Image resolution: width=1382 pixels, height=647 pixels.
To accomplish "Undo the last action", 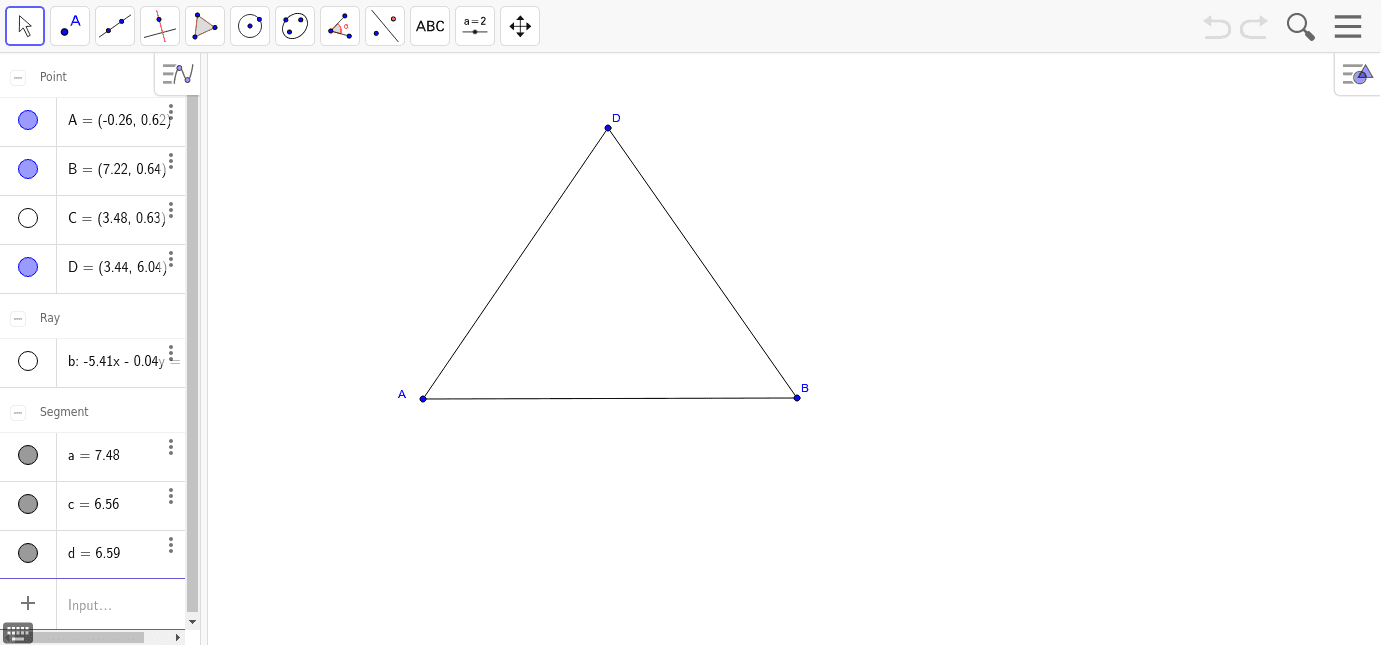I will [x=1217, y=27].
